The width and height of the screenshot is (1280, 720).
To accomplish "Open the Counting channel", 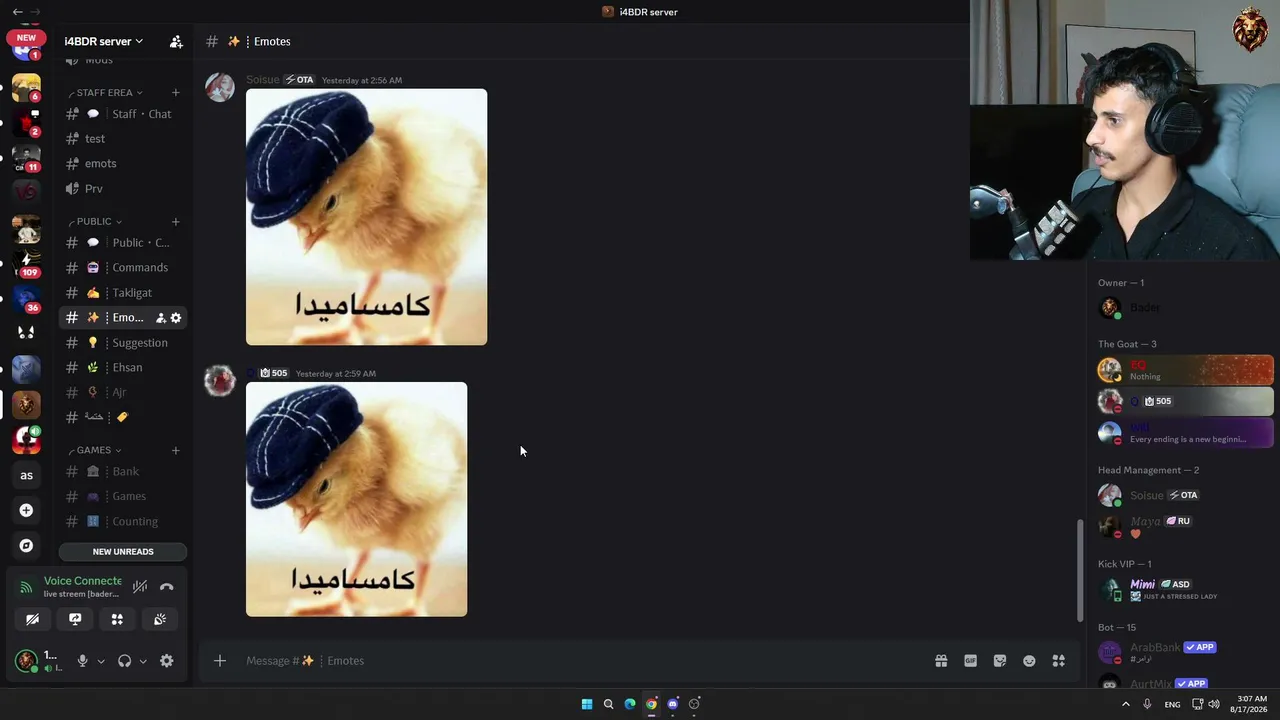I will coord(123,522).
